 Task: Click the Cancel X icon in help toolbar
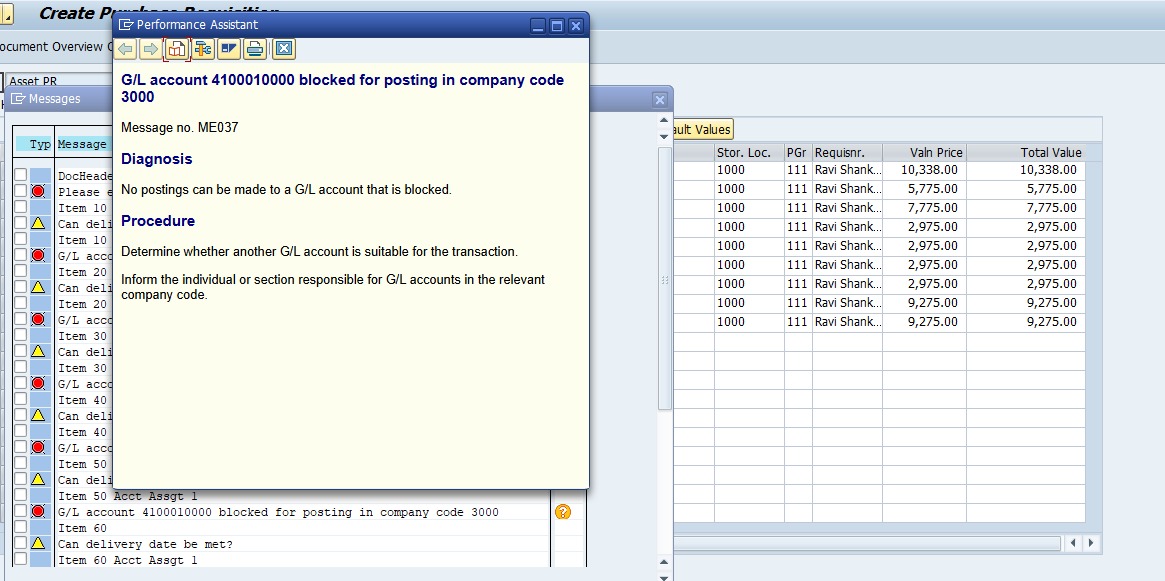[284, 49]
